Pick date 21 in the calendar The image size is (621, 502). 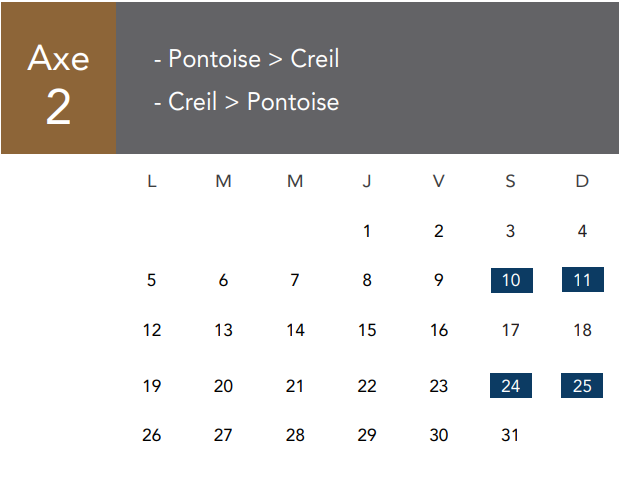295,386
